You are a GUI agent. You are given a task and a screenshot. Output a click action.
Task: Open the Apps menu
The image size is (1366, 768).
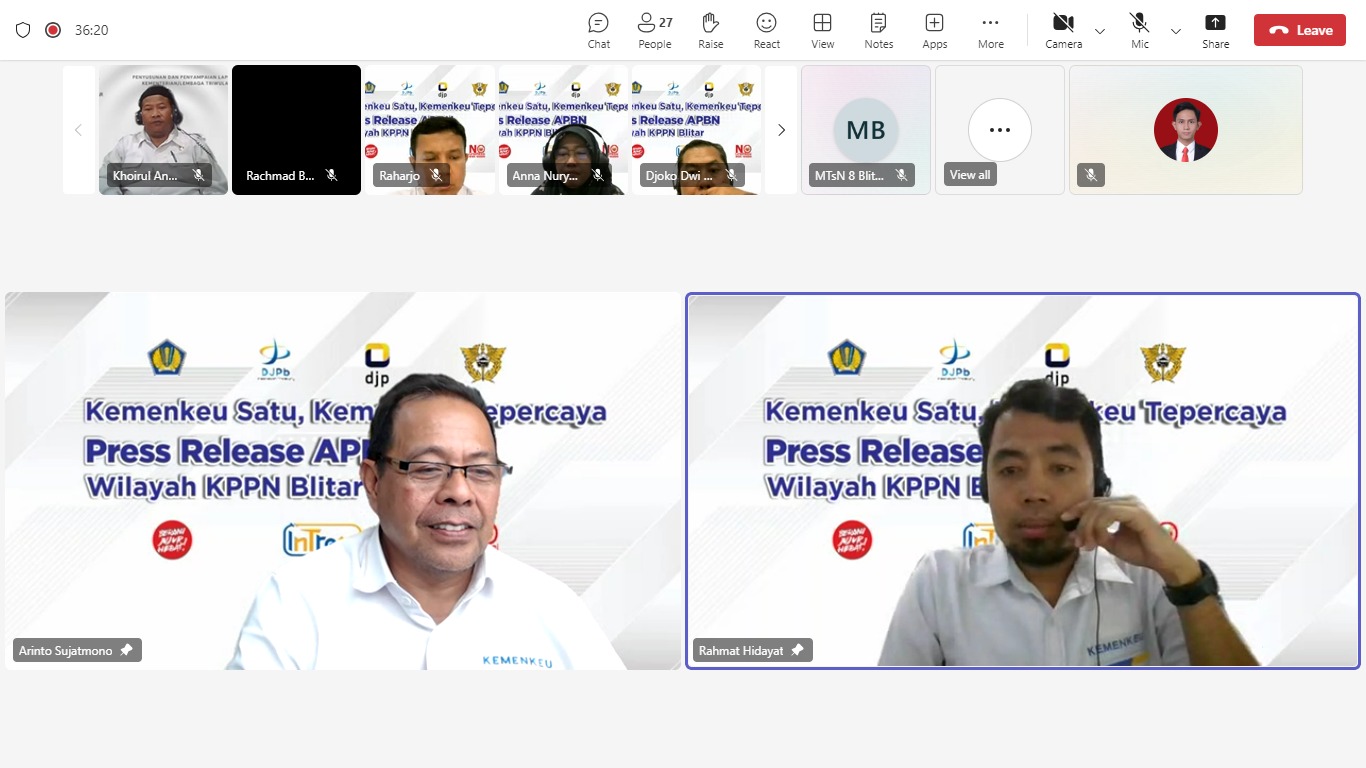tap(934, 30)
